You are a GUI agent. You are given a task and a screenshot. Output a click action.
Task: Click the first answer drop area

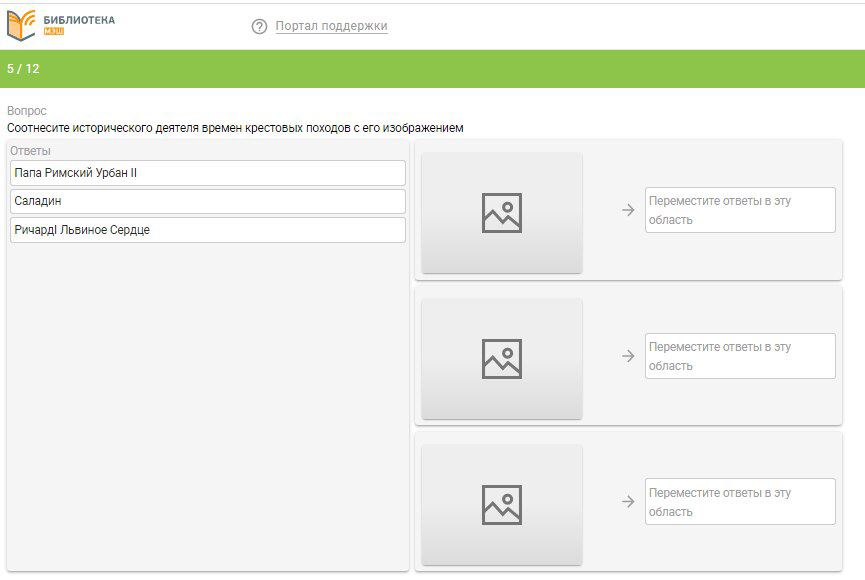pyautogui.click(x=740, y=210)
